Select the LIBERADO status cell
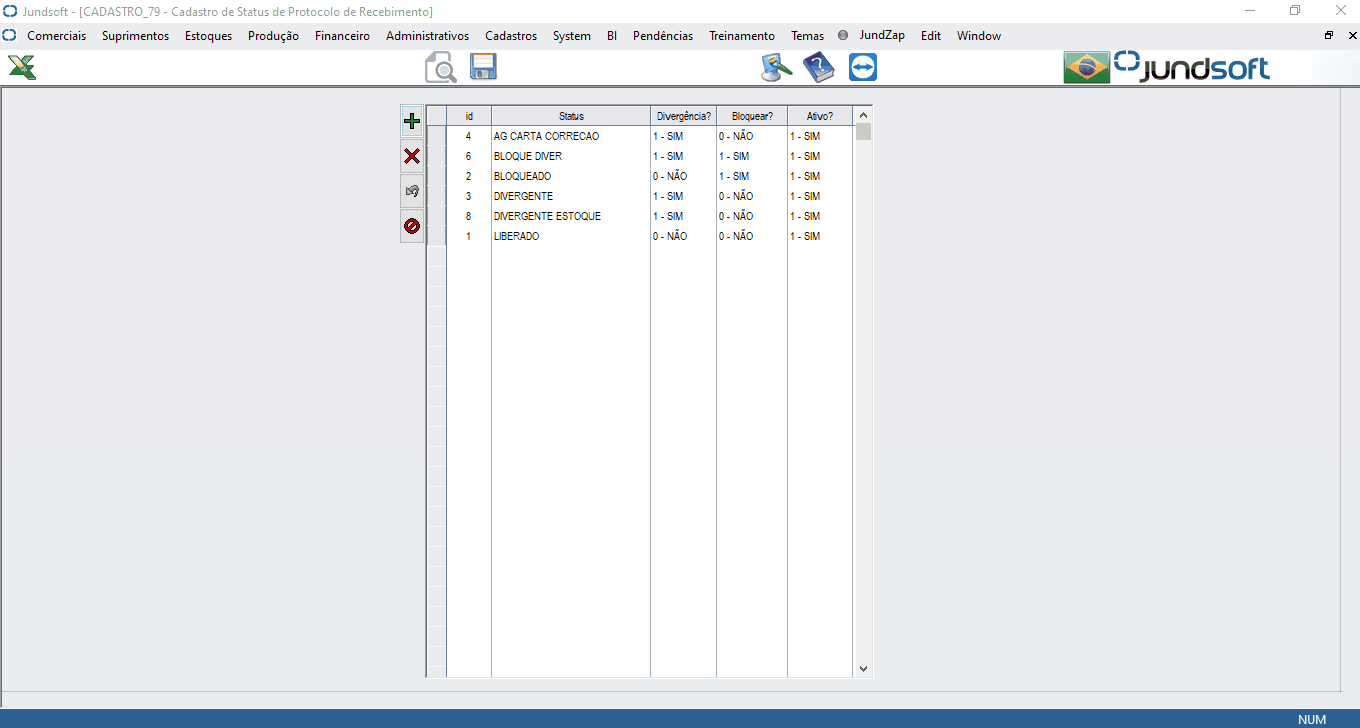1360x728 pixels. coord(571,236)
